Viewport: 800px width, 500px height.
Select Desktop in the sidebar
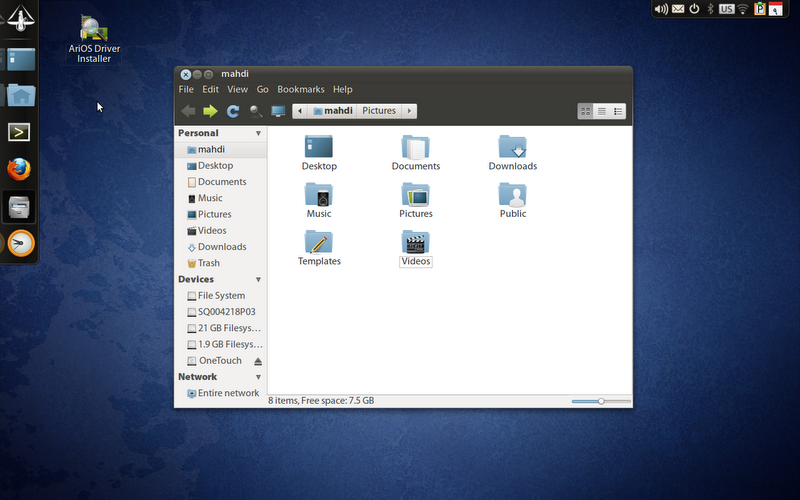coord(220,166)
